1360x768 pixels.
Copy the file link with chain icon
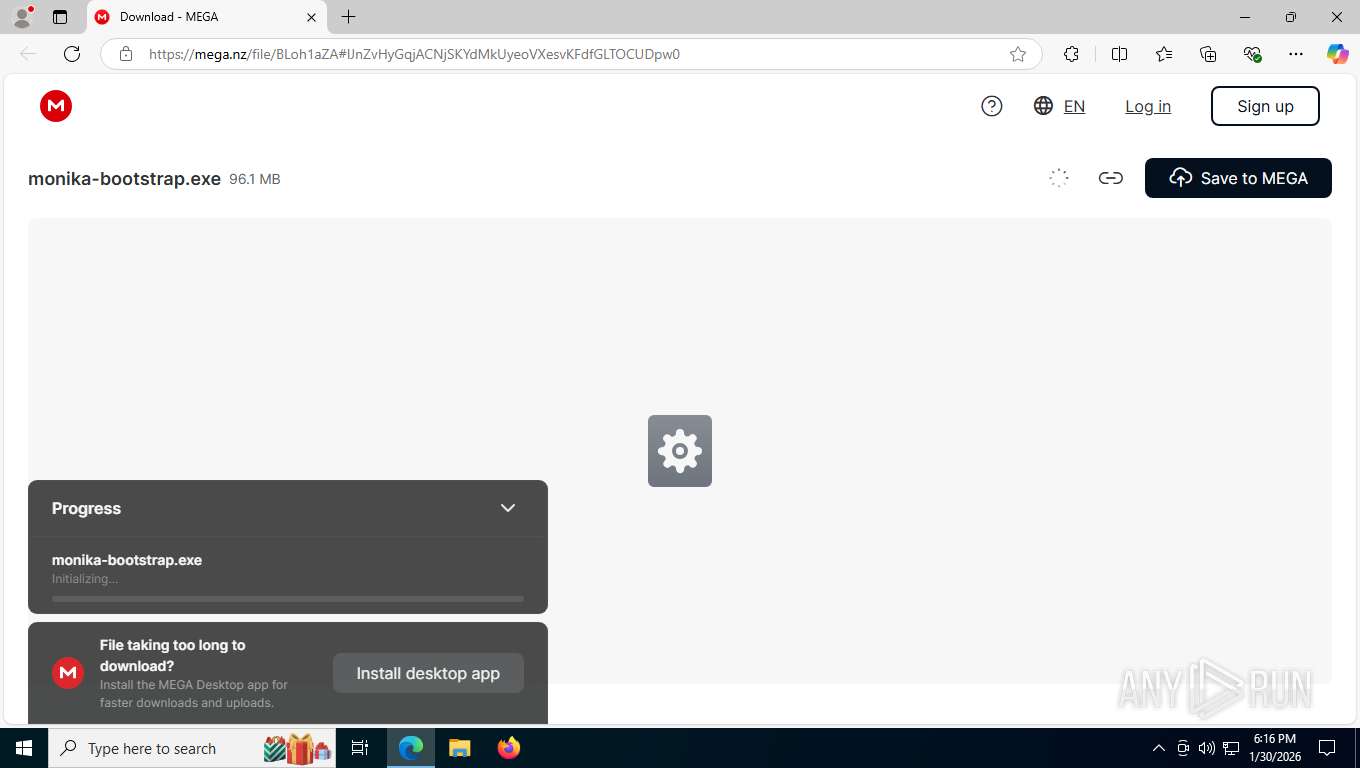pos(1110,178)
